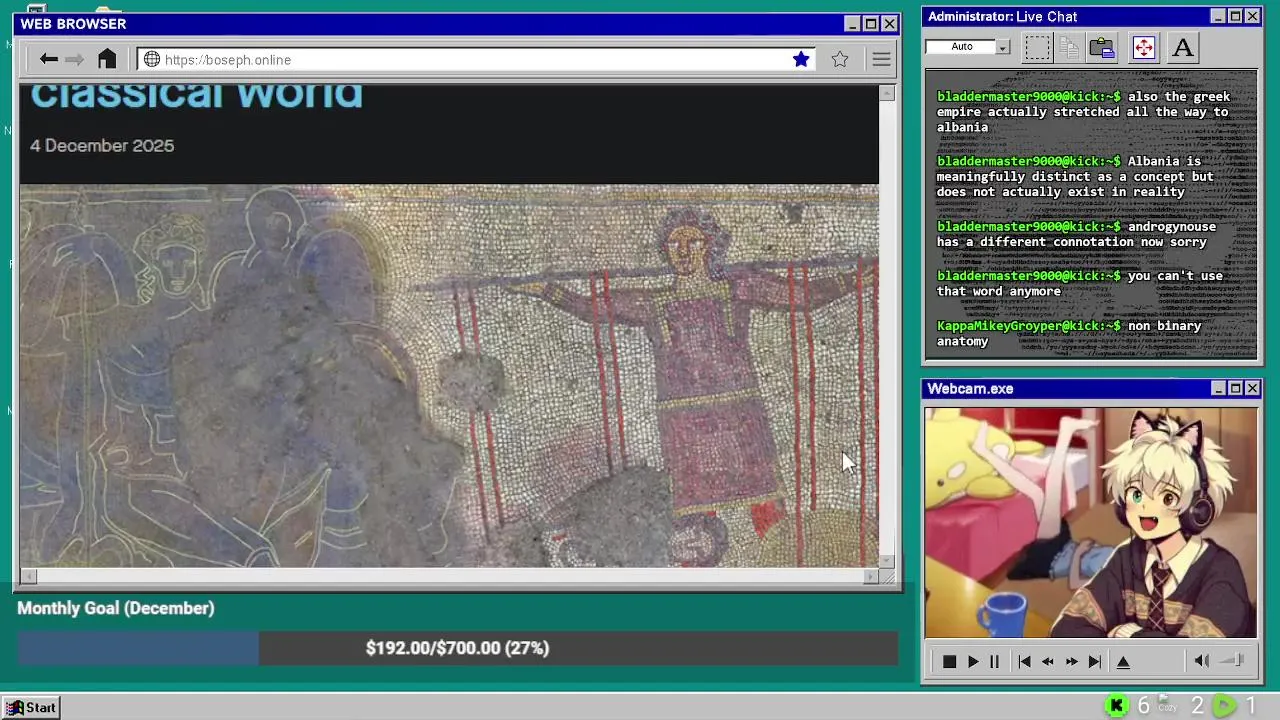Click the '4 December 2025' date text
The image size is (1280, 720).
102,146
